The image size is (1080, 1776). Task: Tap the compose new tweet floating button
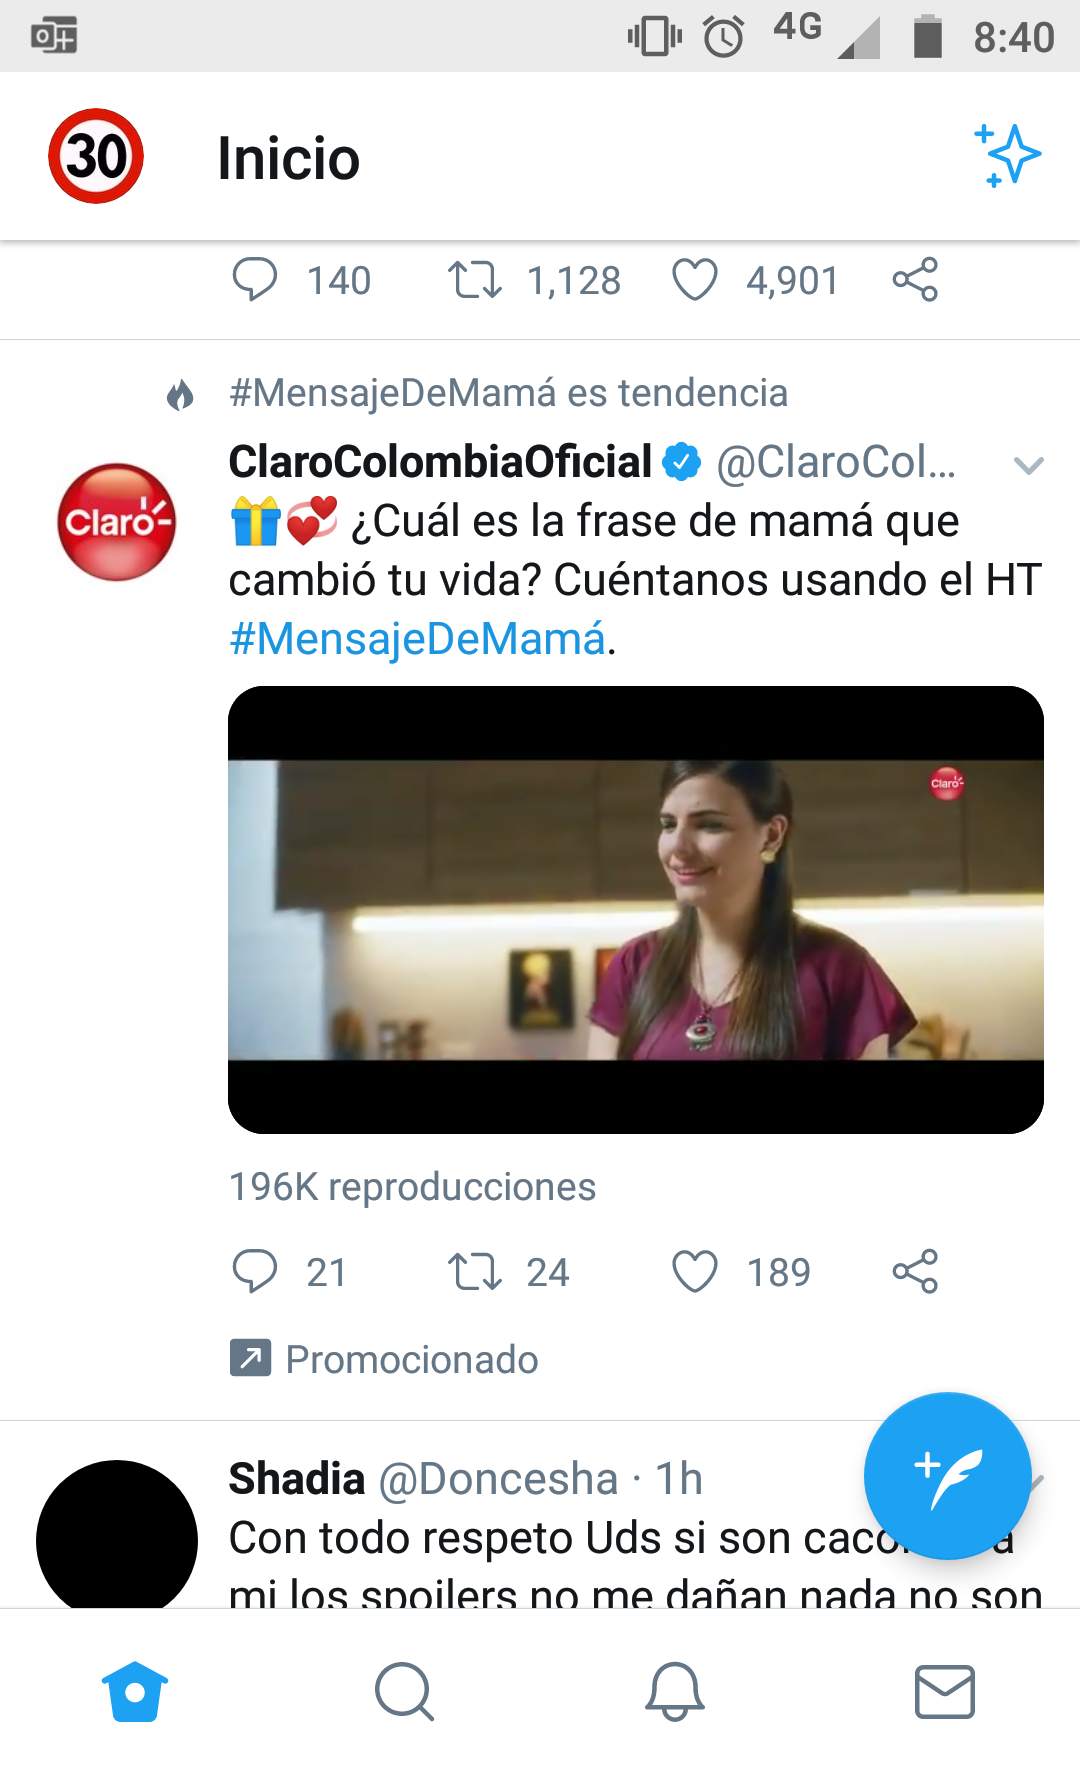tap(947, 1476)
